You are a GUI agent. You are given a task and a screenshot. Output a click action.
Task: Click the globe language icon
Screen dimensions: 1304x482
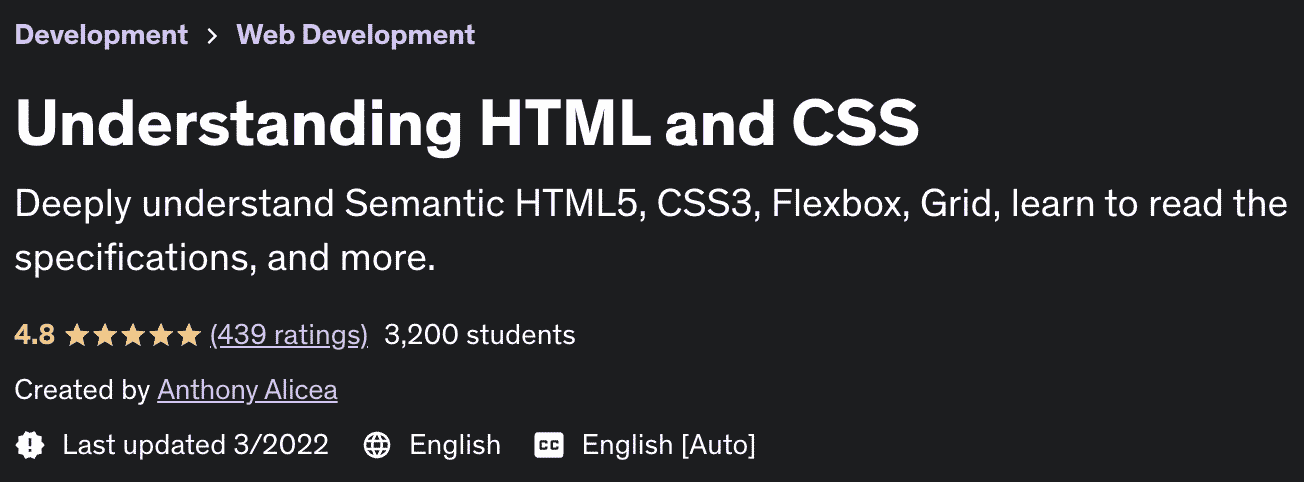pos(377,445)
